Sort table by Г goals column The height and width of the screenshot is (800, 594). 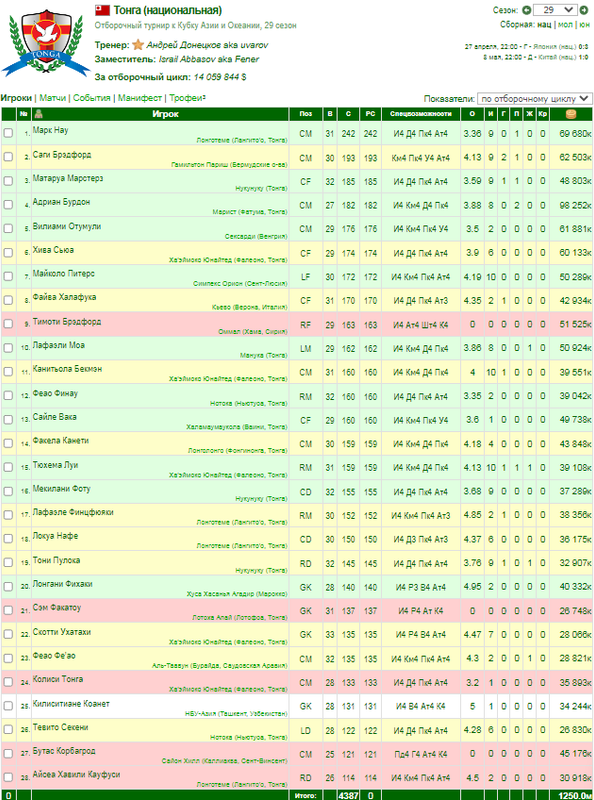coord(504,114)
